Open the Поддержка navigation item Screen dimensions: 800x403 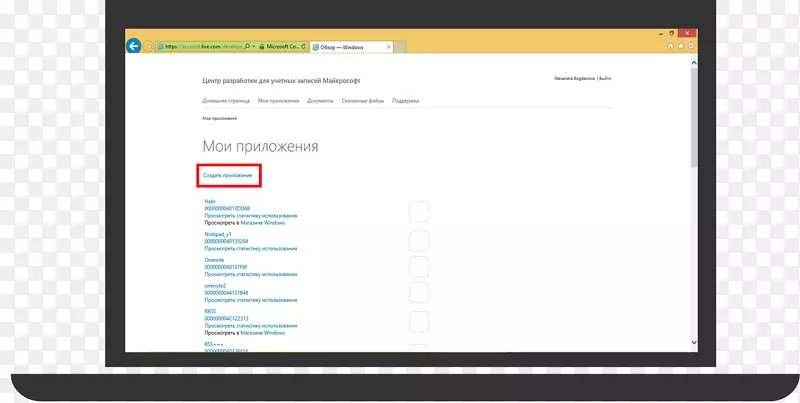click(405, 101)
